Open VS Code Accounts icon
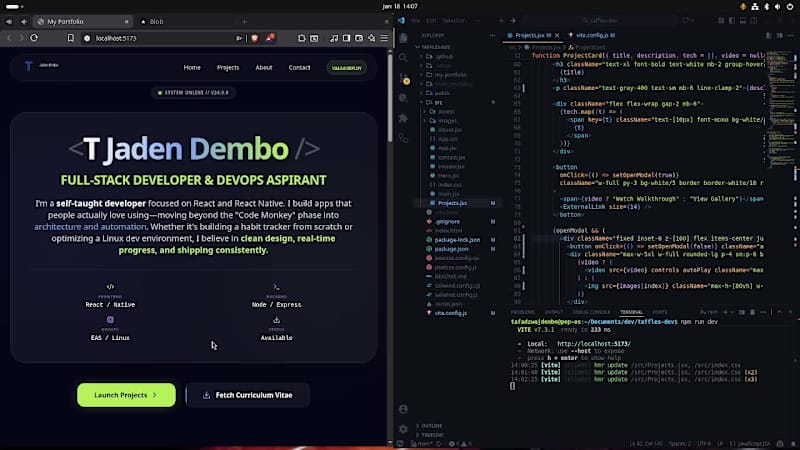800x450 pixels. tap(403, 409)
